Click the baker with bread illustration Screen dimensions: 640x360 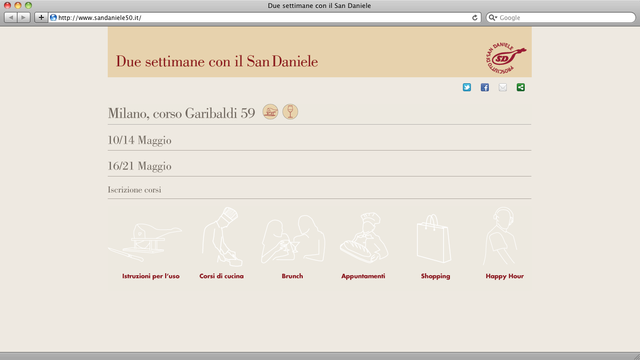pos(364,238)
